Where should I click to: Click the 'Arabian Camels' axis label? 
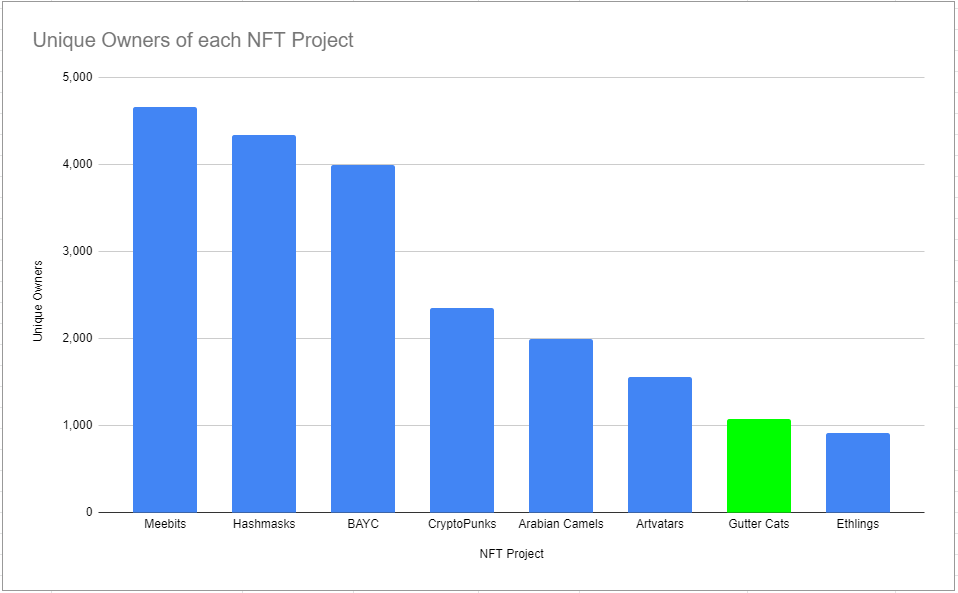coord(561,524)
